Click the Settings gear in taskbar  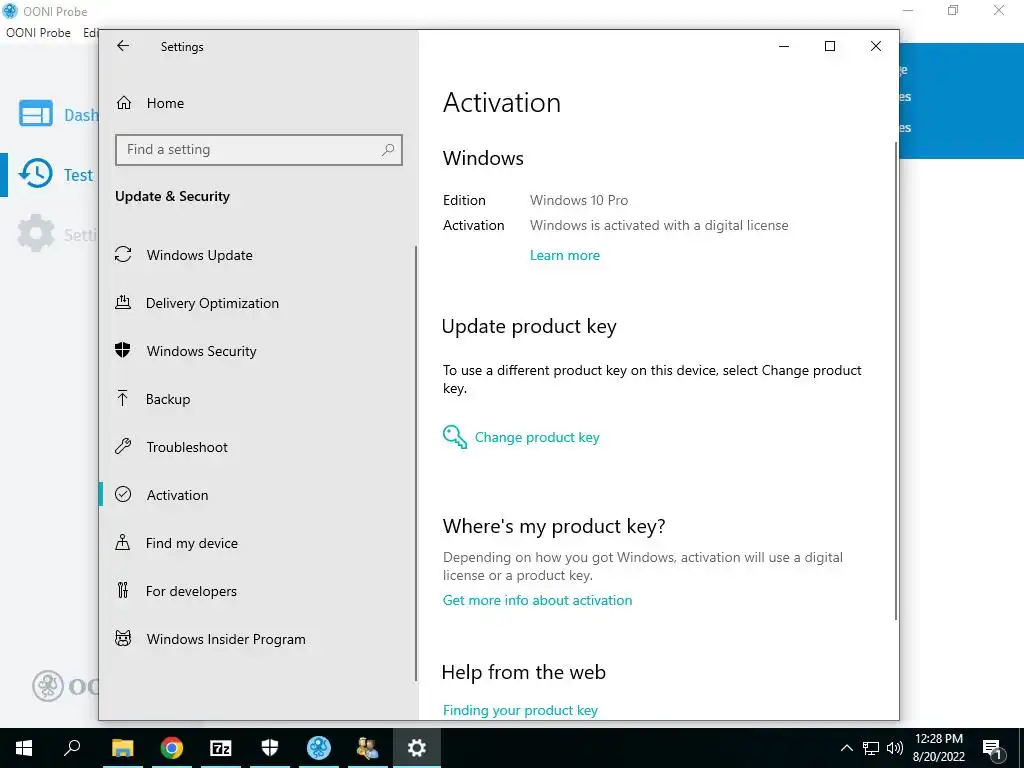417,748
